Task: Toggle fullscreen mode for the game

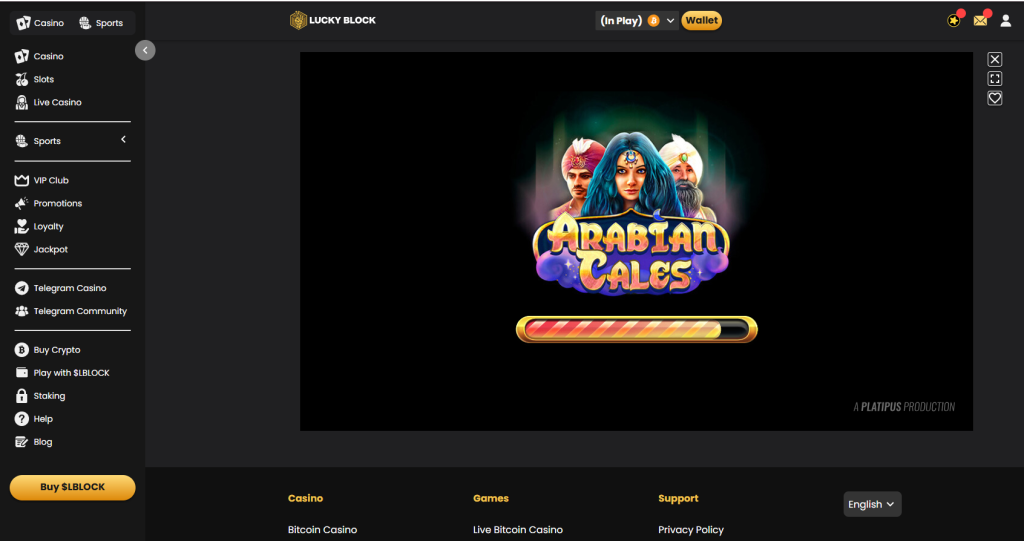Action: (995, 79)
